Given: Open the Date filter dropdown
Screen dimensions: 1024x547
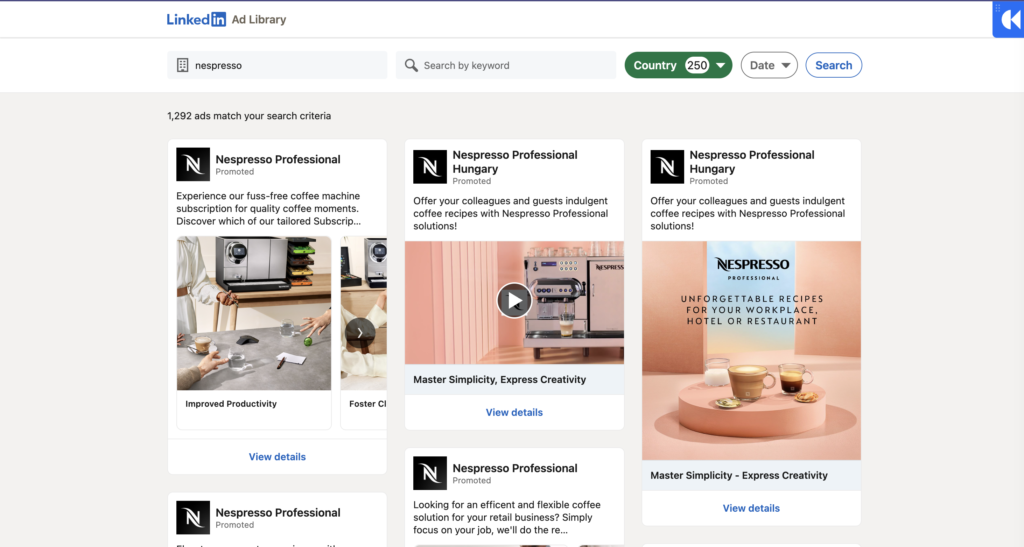Looking at the screenshot, I should [769, 65].
